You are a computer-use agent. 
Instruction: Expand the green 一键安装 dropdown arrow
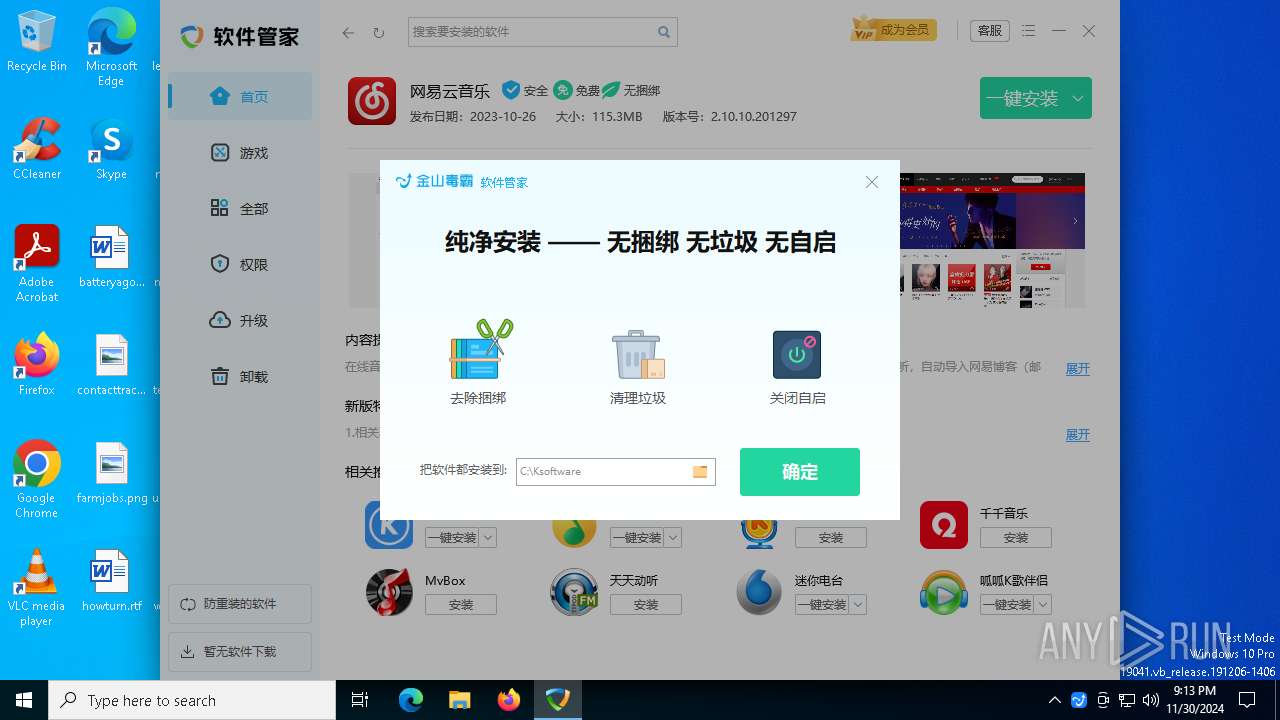(x=1078, y=98)
